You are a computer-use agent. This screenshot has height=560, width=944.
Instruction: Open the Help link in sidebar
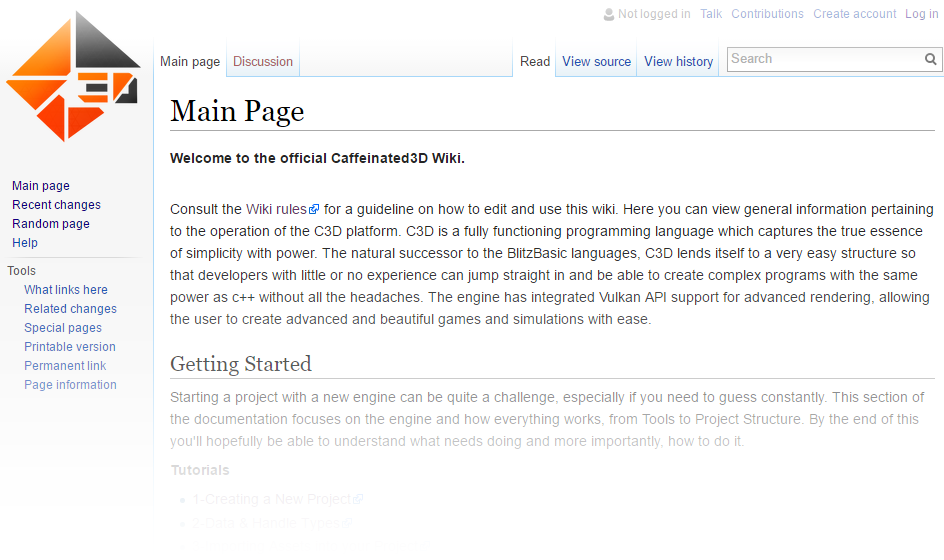pos(25,243)
